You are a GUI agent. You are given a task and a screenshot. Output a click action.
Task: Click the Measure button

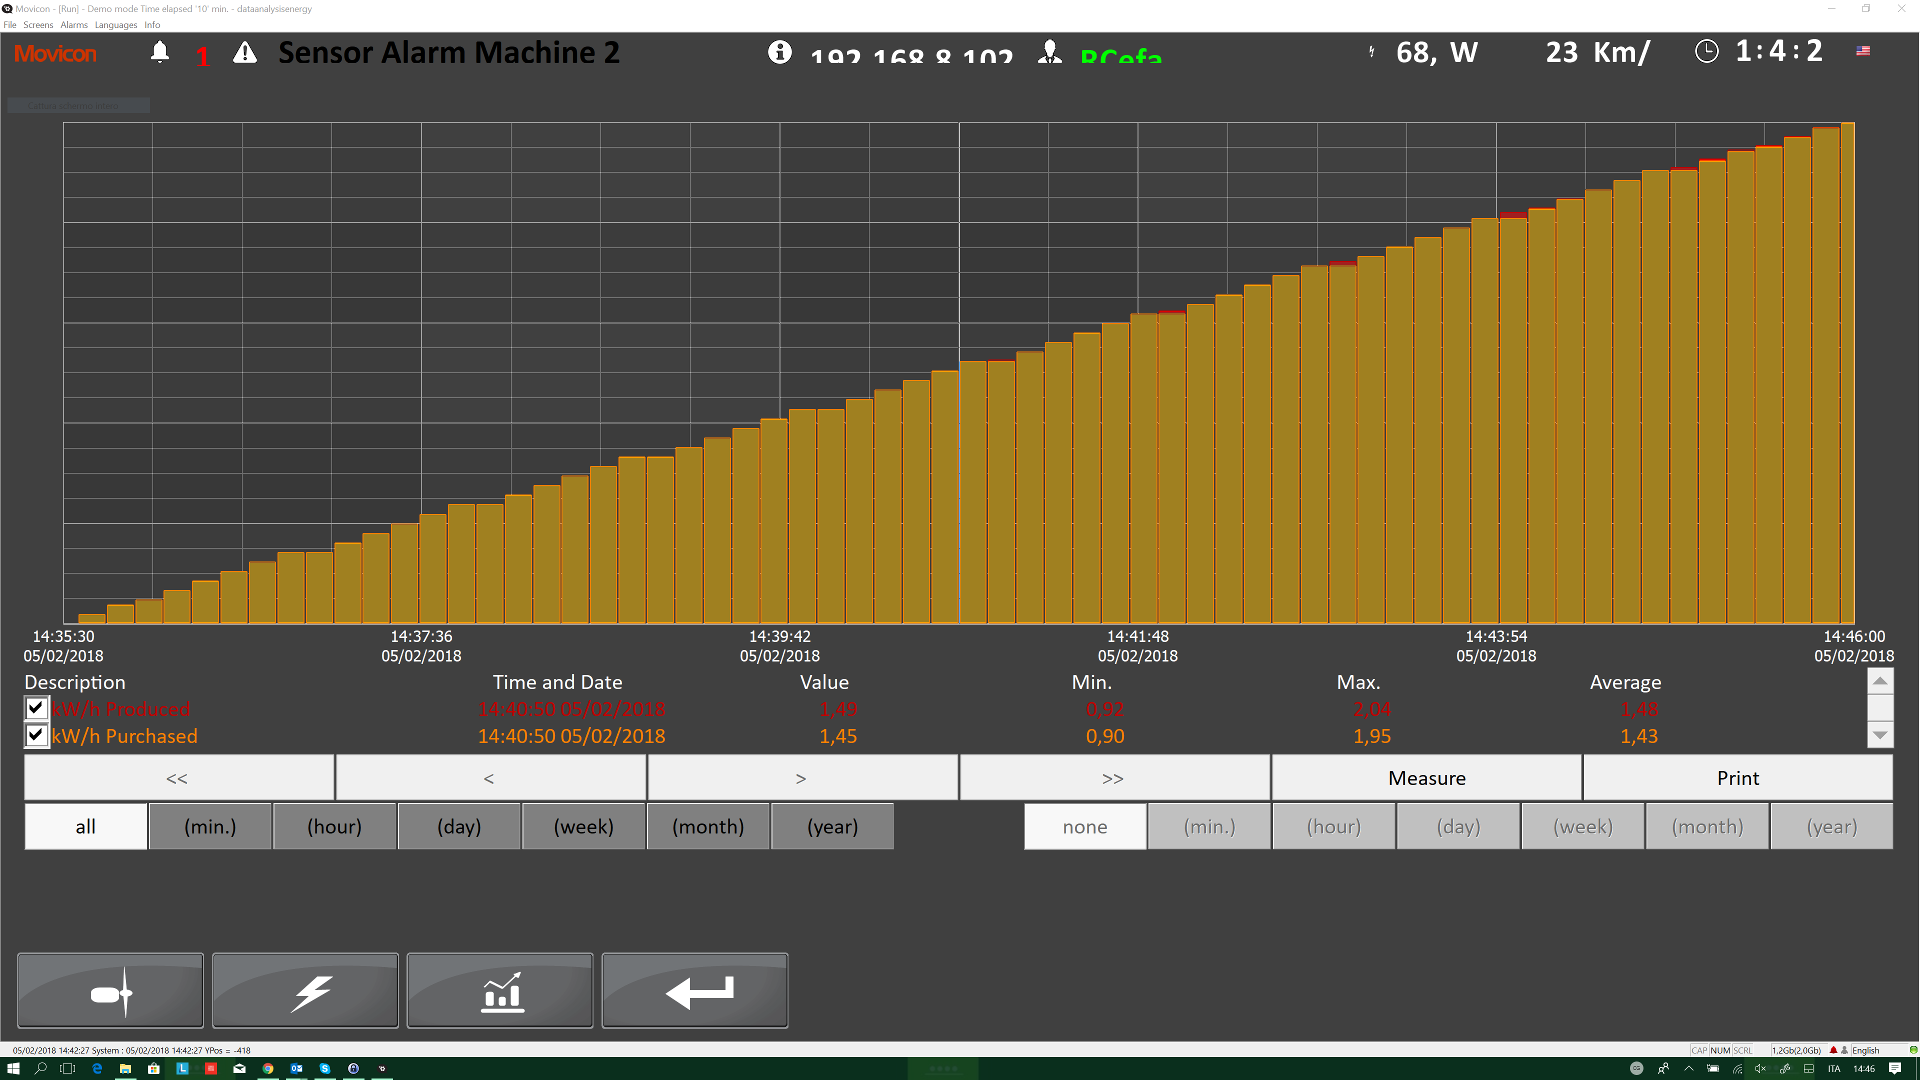[1427, 778]
